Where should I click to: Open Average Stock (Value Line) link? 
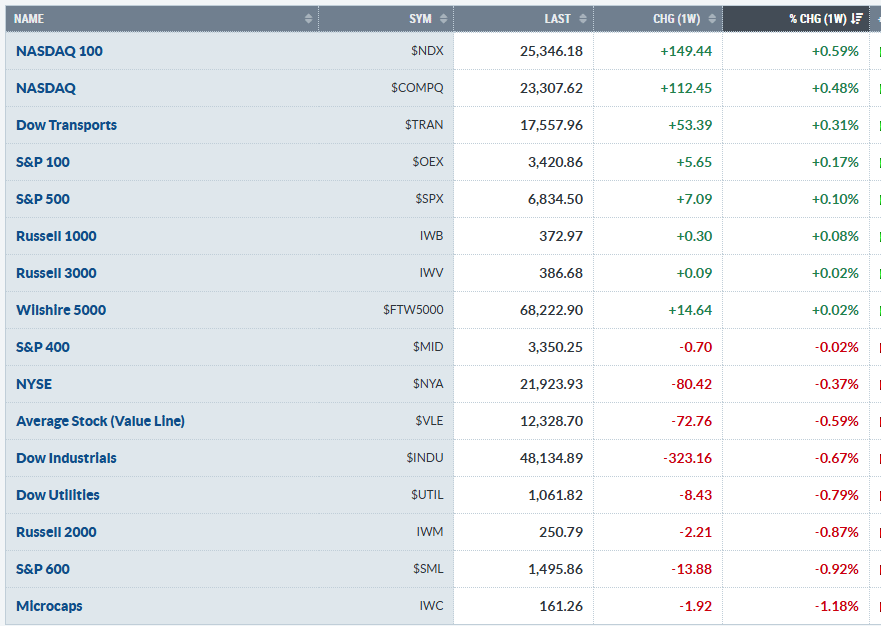pos(100,421)
